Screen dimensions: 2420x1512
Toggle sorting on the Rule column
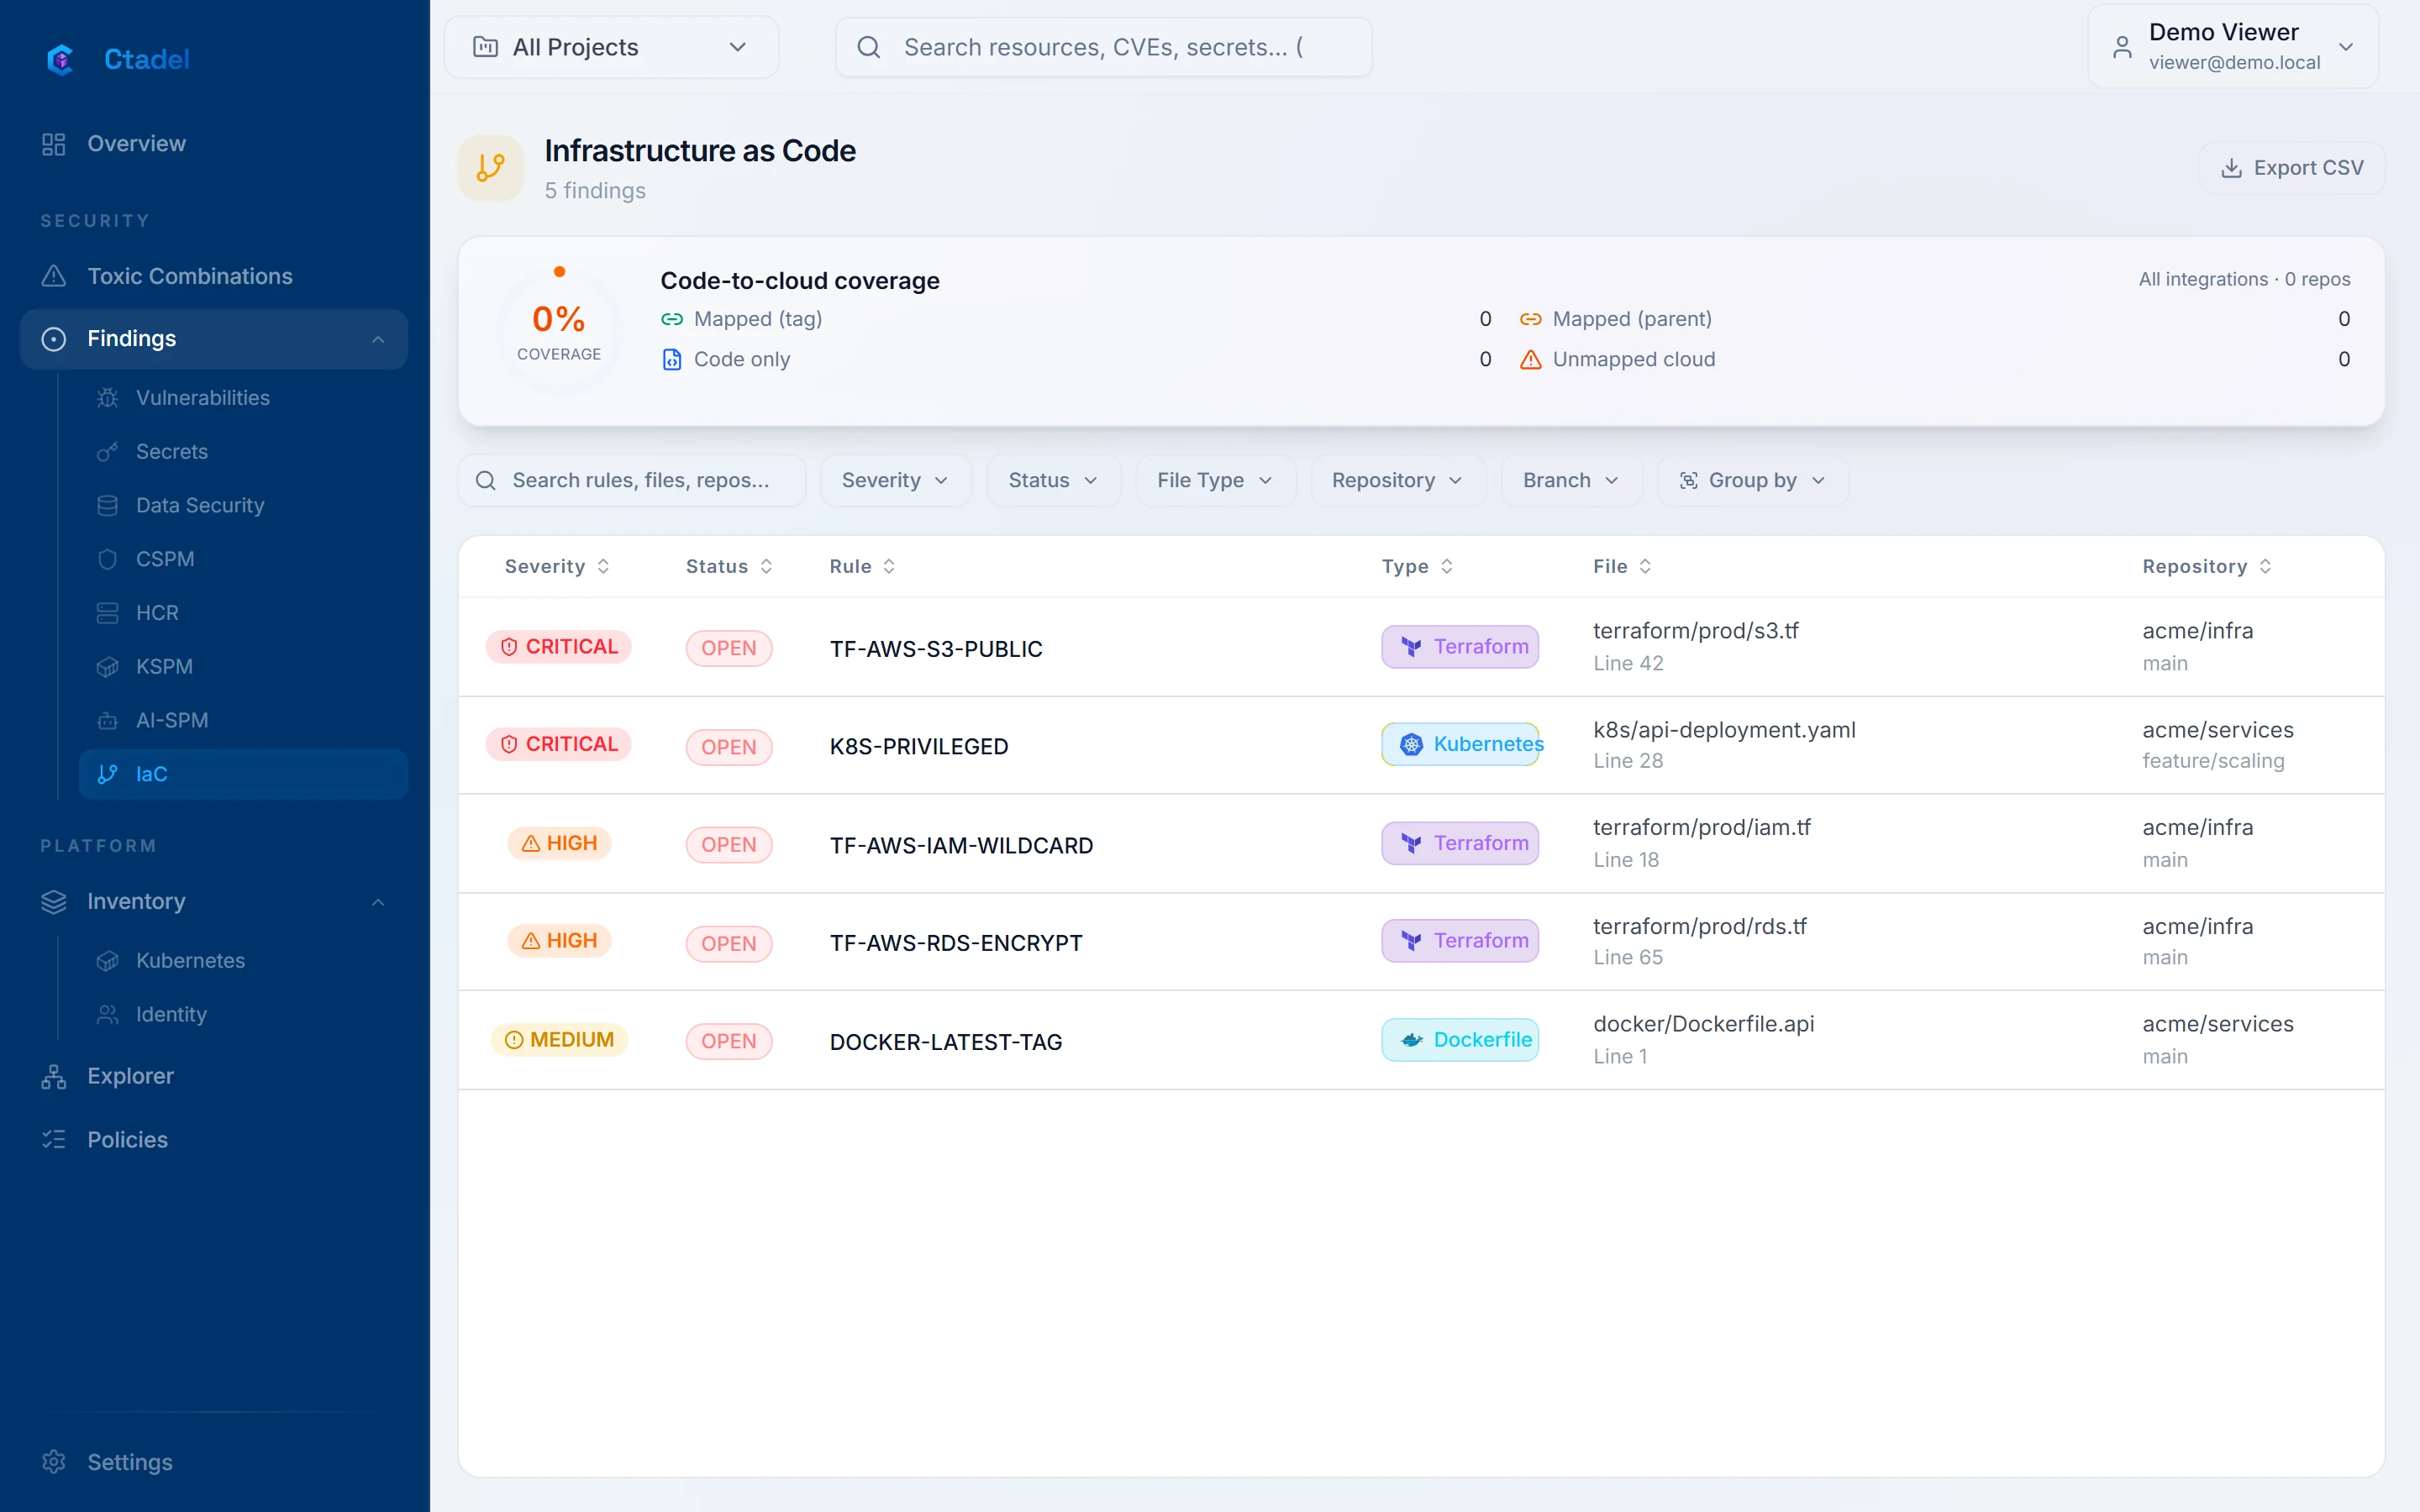click(862, 566)
